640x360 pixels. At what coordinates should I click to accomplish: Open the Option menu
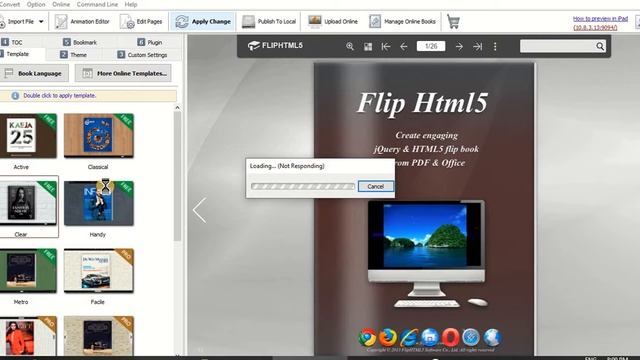[36, 4]
